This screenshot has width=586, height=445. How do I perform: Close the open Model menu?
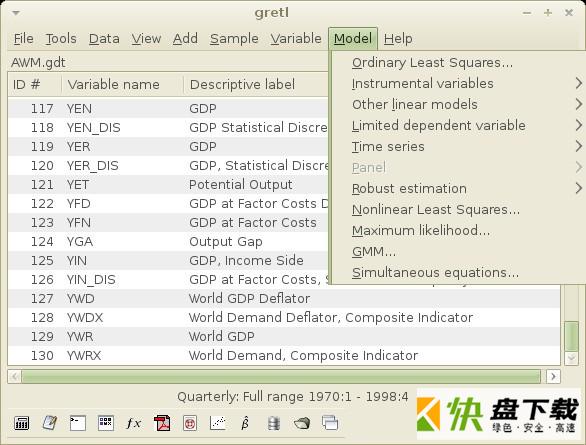click(353, 38)
